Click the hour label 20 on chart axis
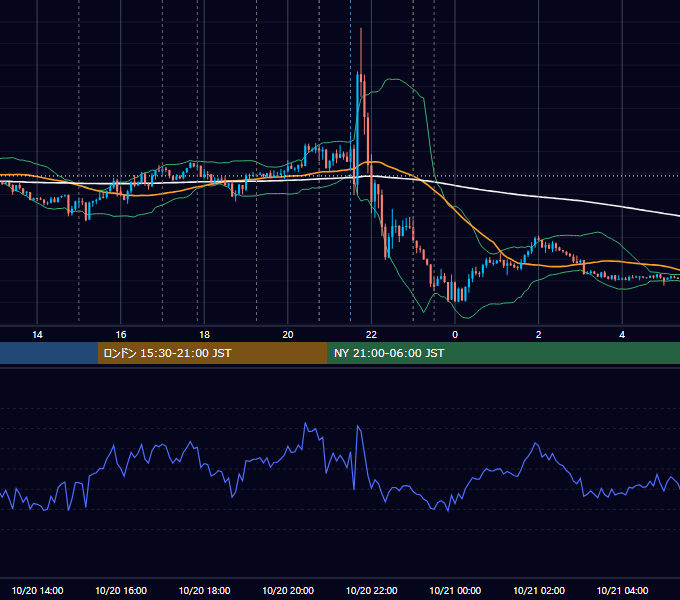This screenshot has width=680, height=600. pos(288,335)
